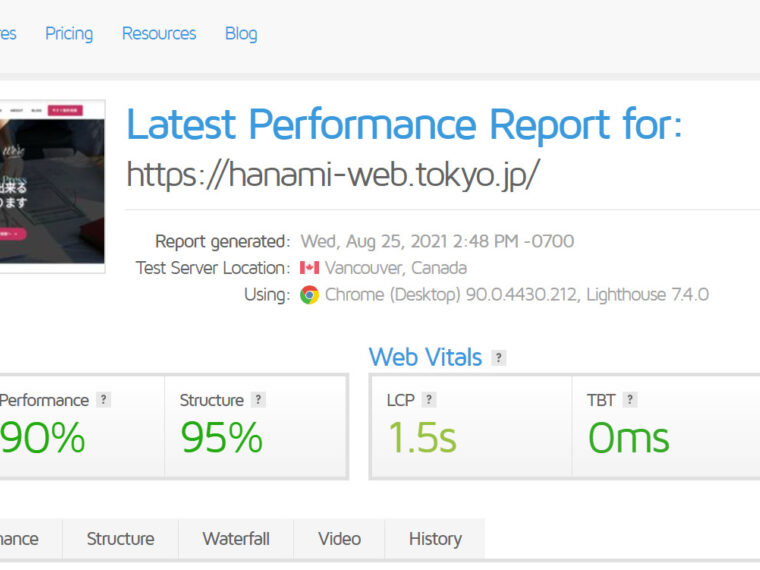Click the Latest Performance Report heading
The width and height of the screenshot is (760, 570).
(404, 125)
